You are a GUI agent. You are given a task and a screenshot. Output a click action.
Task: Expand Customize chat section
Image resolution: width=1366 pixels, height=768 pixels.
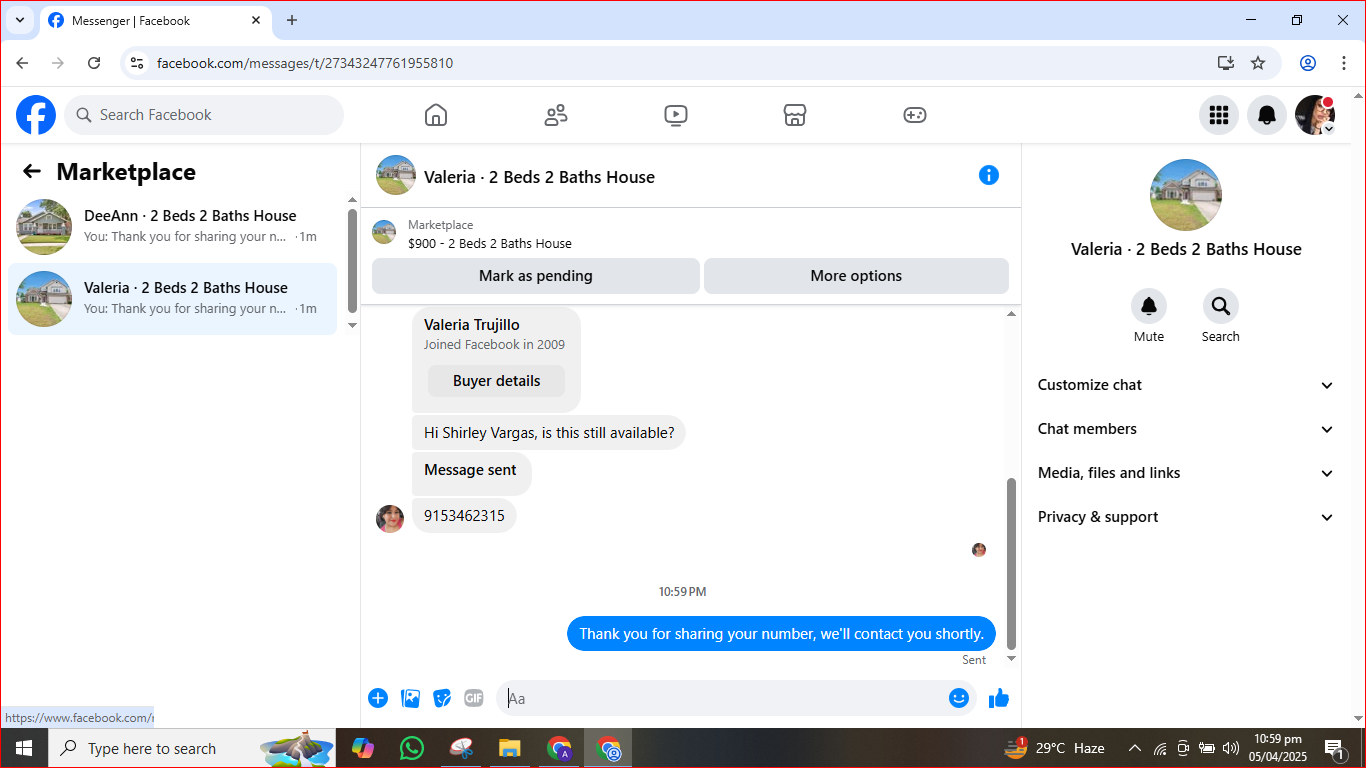[x=1186, y=385]
